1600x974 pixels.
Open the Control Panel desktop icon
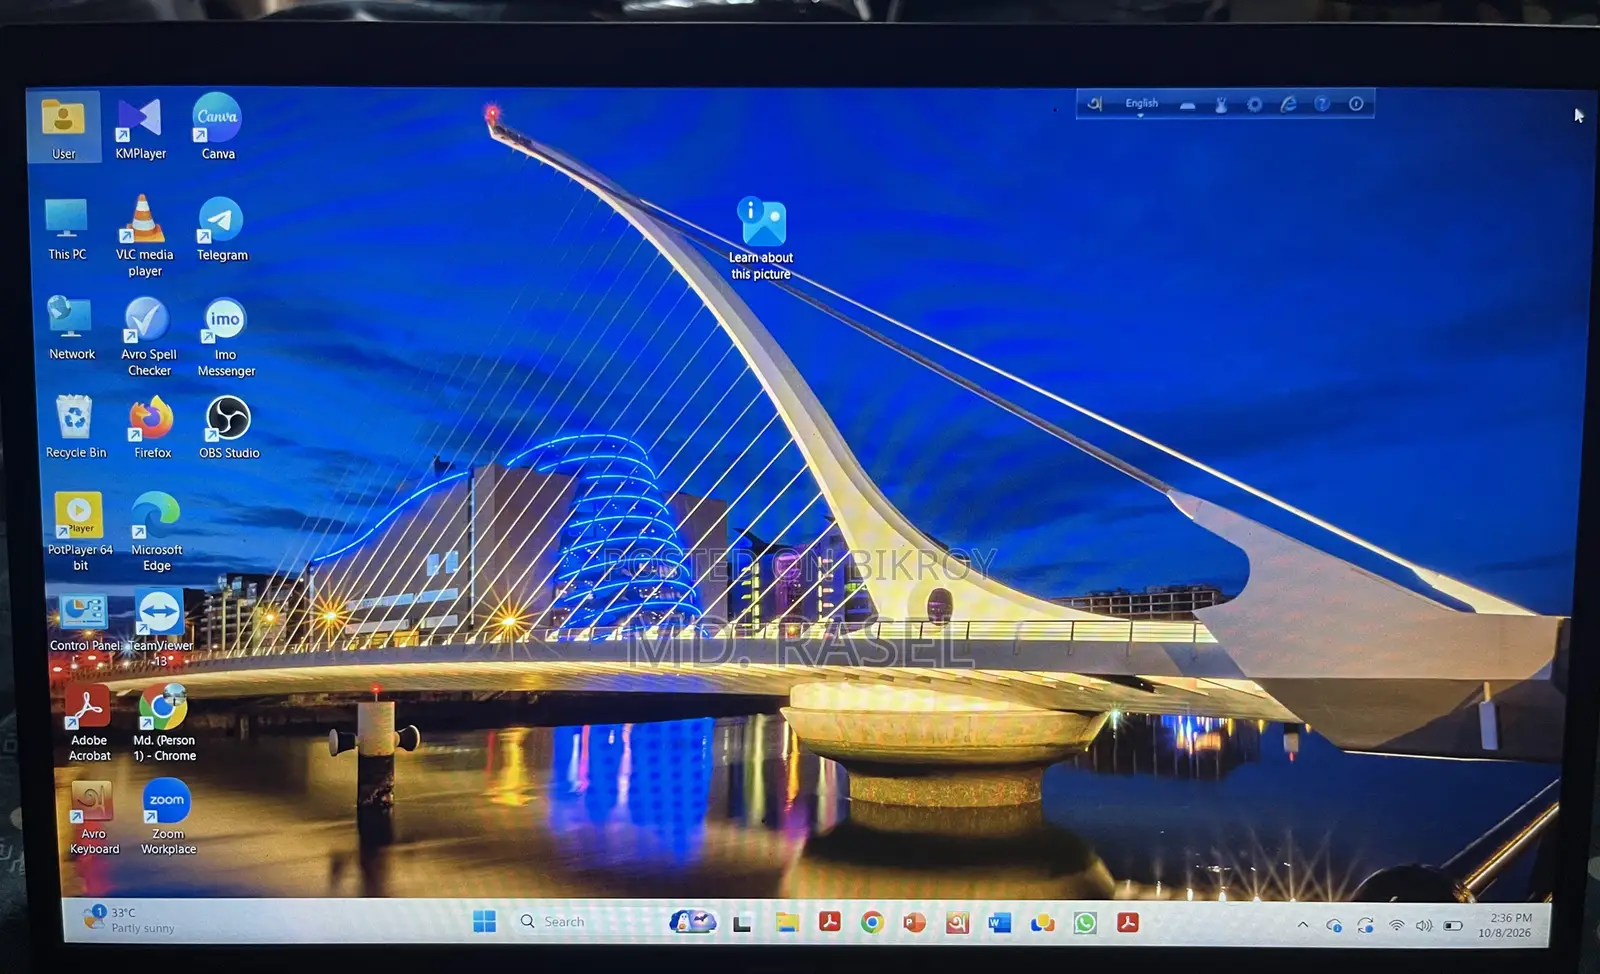(x=84, y=622)
